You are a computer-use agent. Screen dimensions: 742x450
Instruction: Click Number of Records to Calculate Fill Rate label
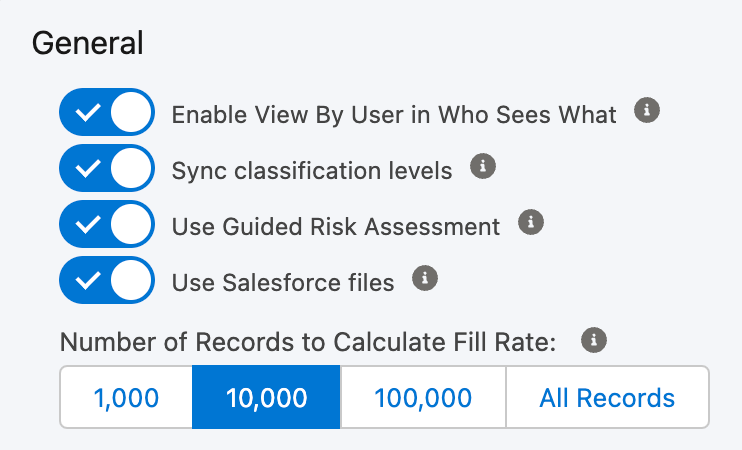click(x=308, y=342)
